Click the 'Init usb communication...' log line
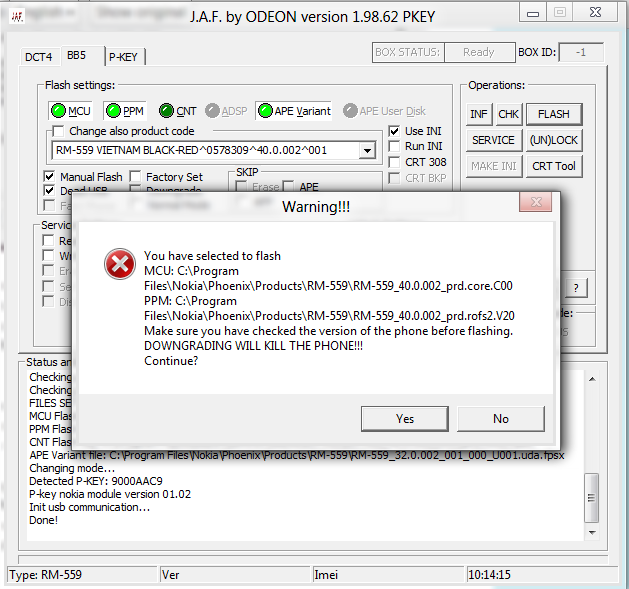629x589 pixels. [x=89, y=507]
